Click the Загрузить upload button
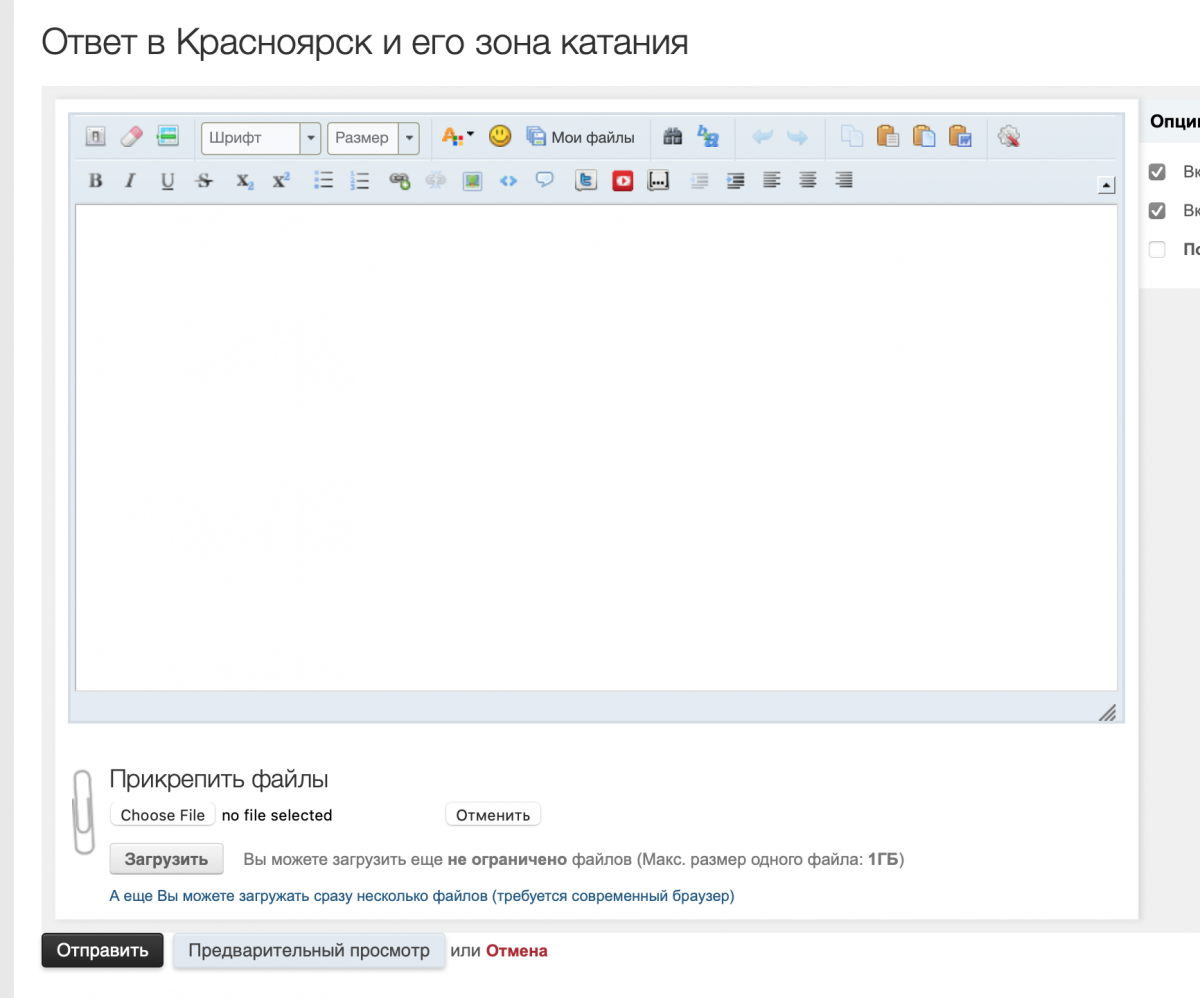This screenshot has height=998, width=1200. coord(166,858)
